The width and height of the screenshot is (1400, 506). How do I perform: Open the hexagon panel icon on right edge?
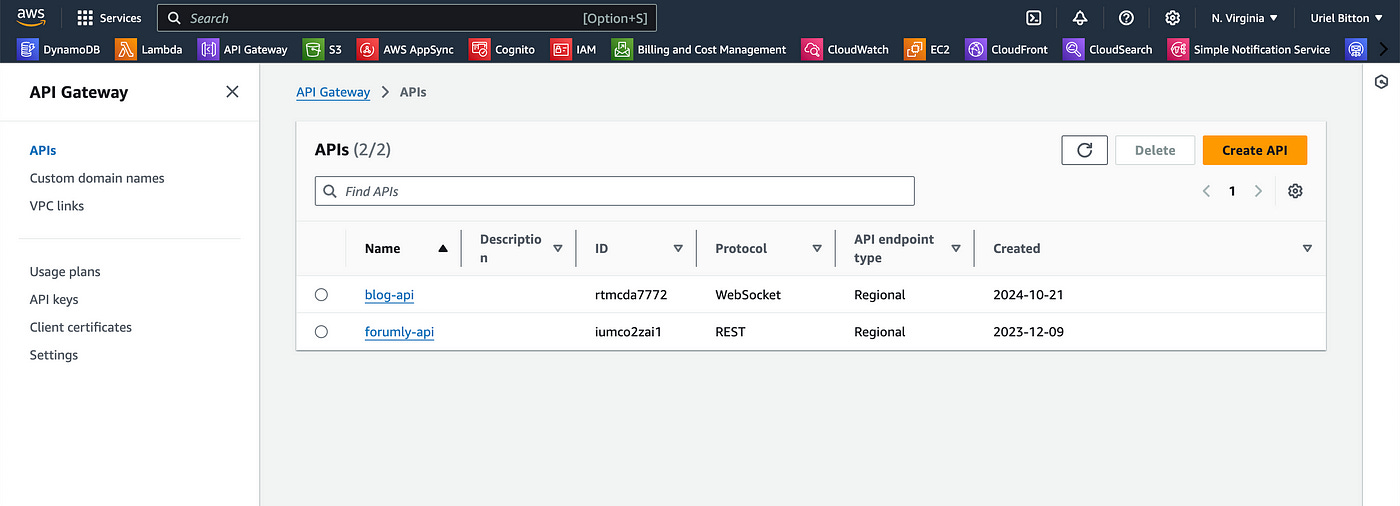point(1381,82)
